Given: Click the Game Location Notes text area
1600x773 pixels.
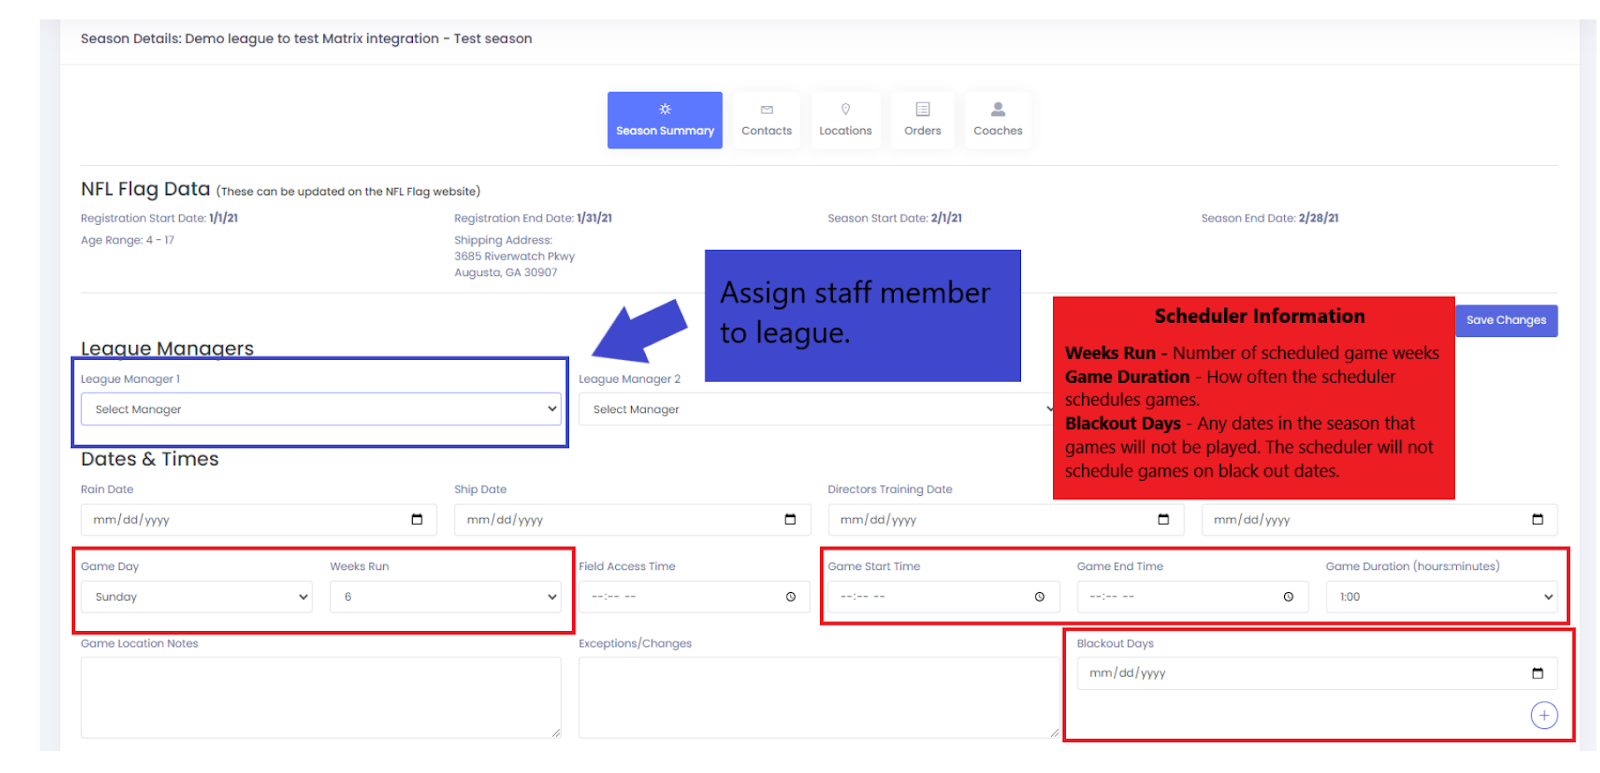Looking at the screenshot, I should (x=320, y=697).
